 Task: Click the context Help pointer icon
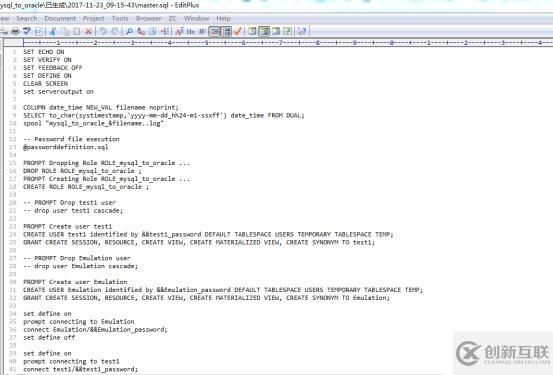click(x=302, y=31)
